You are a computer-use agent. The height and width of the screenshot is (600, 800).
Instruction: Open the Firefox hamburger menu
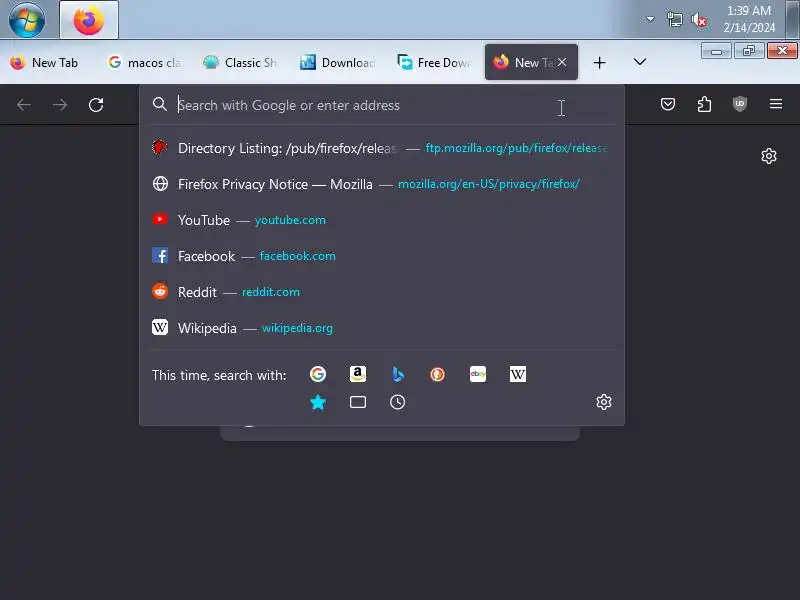pyautogui.click(x=776, y=104)
